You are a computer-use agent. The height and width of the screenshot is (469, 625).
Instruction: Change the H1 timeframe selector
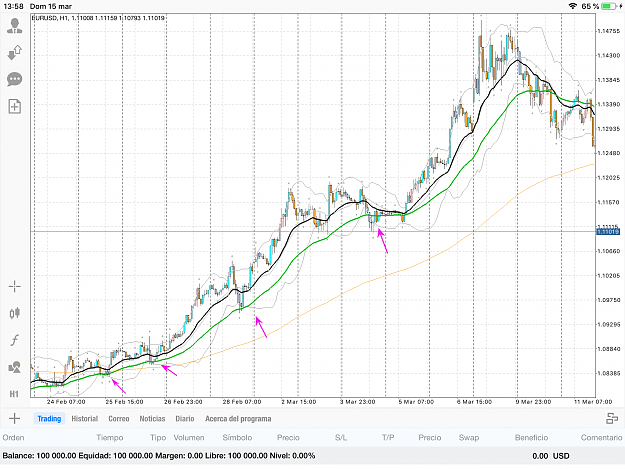pyautogui.click(x=14, y=394)
